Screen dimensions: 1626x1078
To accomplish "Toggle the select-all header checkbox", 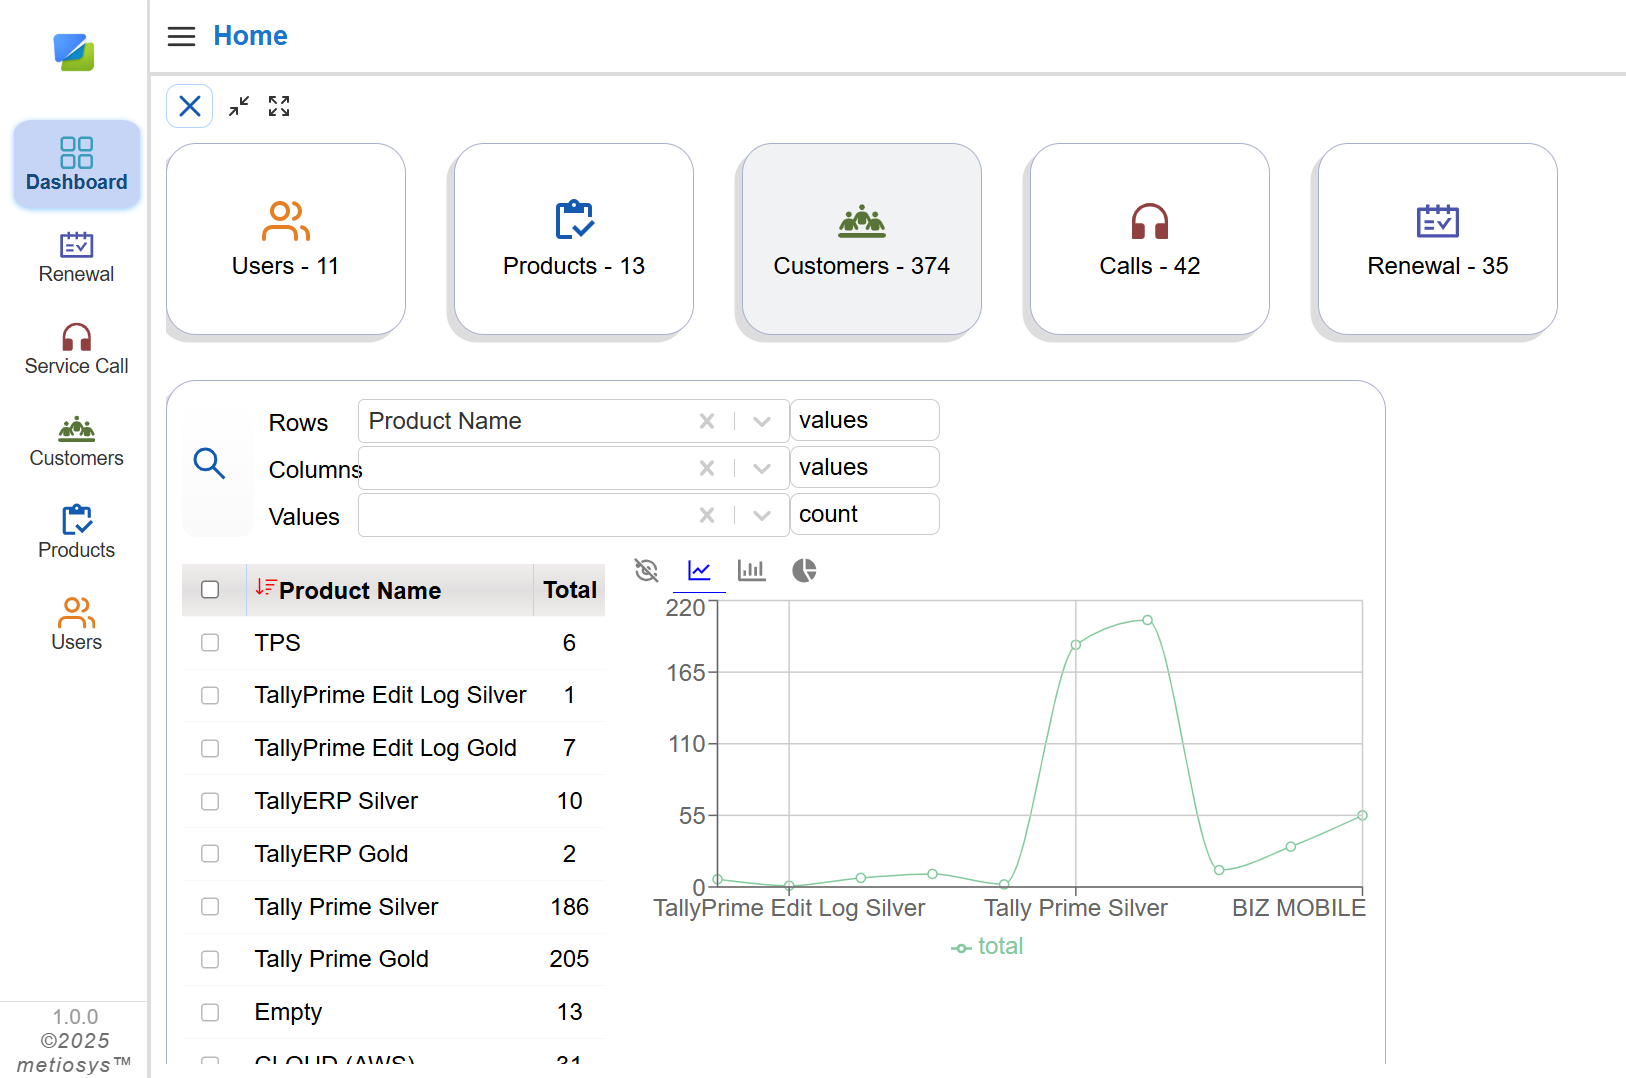I will pyautogui.click(x=210, y=590).
